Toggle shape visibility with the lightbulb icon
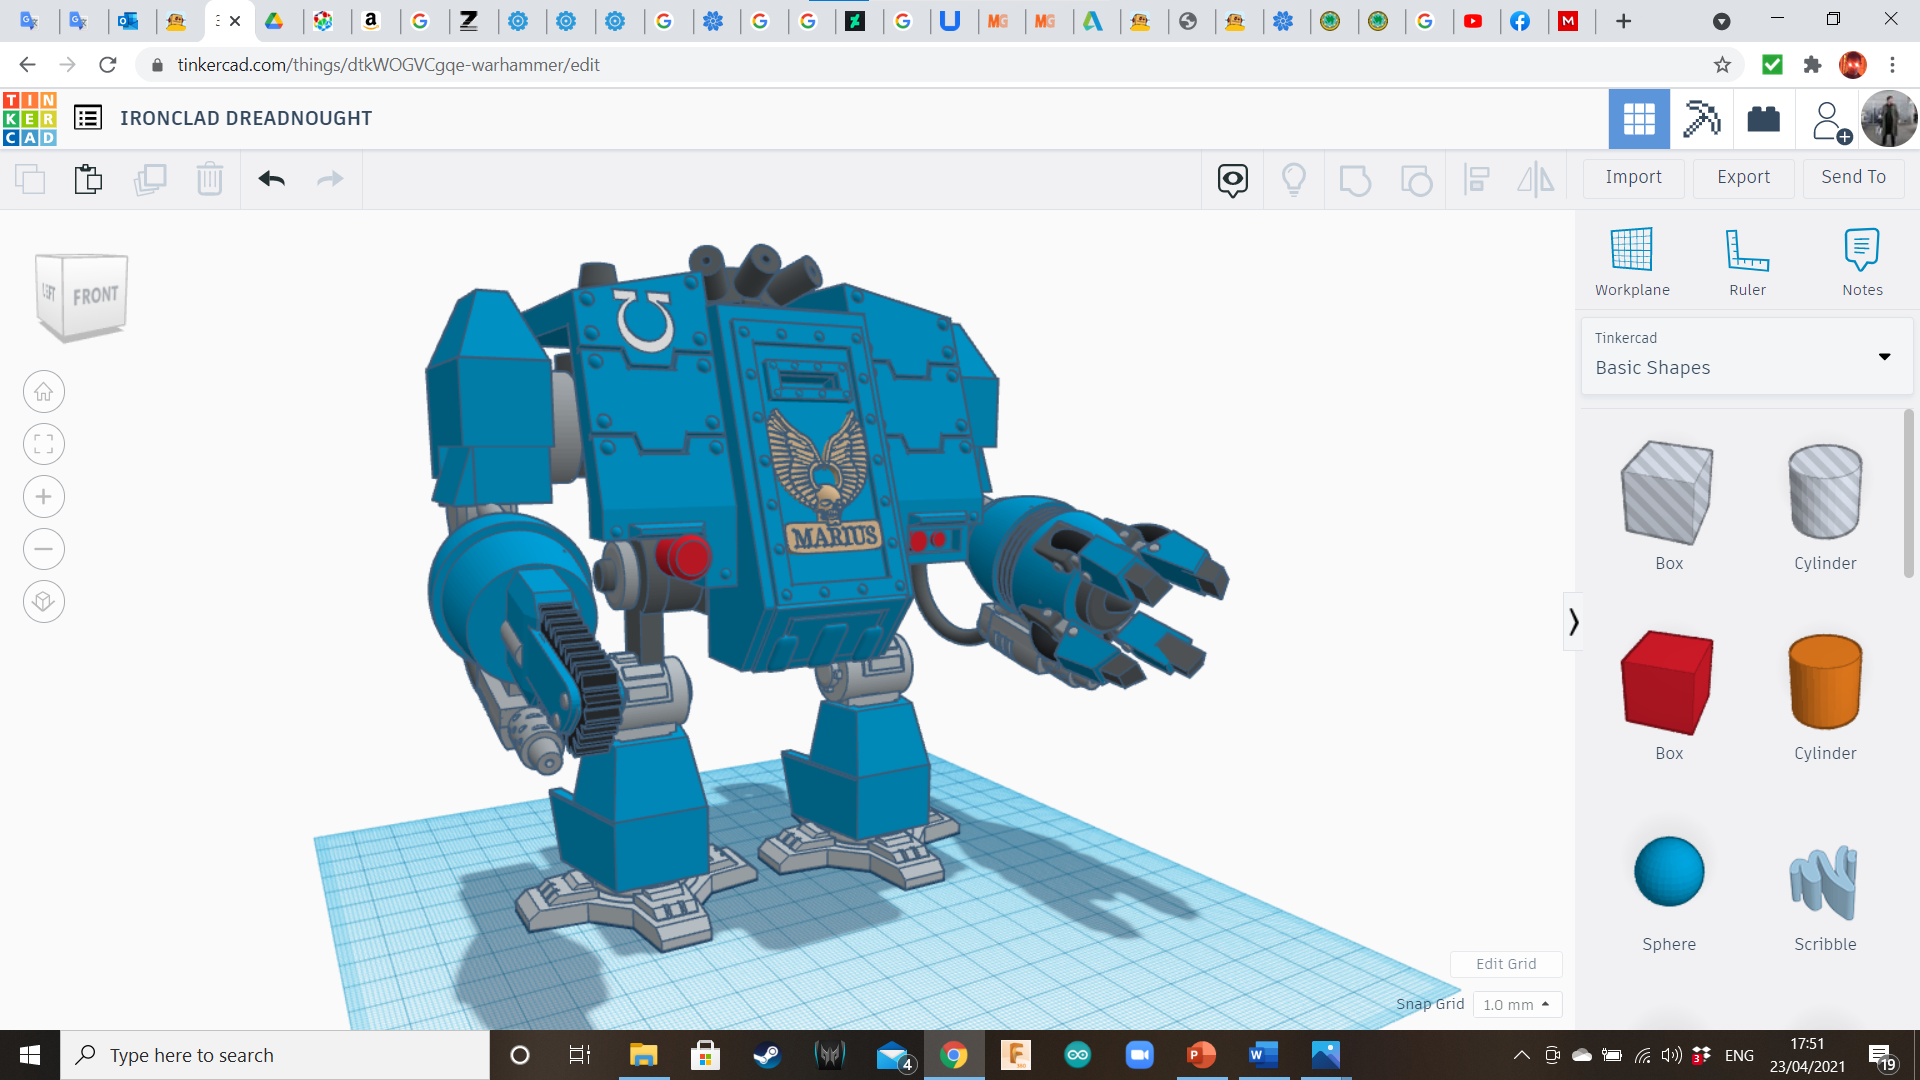Screen dimensions: 1920x1080 pos(1294,179)
